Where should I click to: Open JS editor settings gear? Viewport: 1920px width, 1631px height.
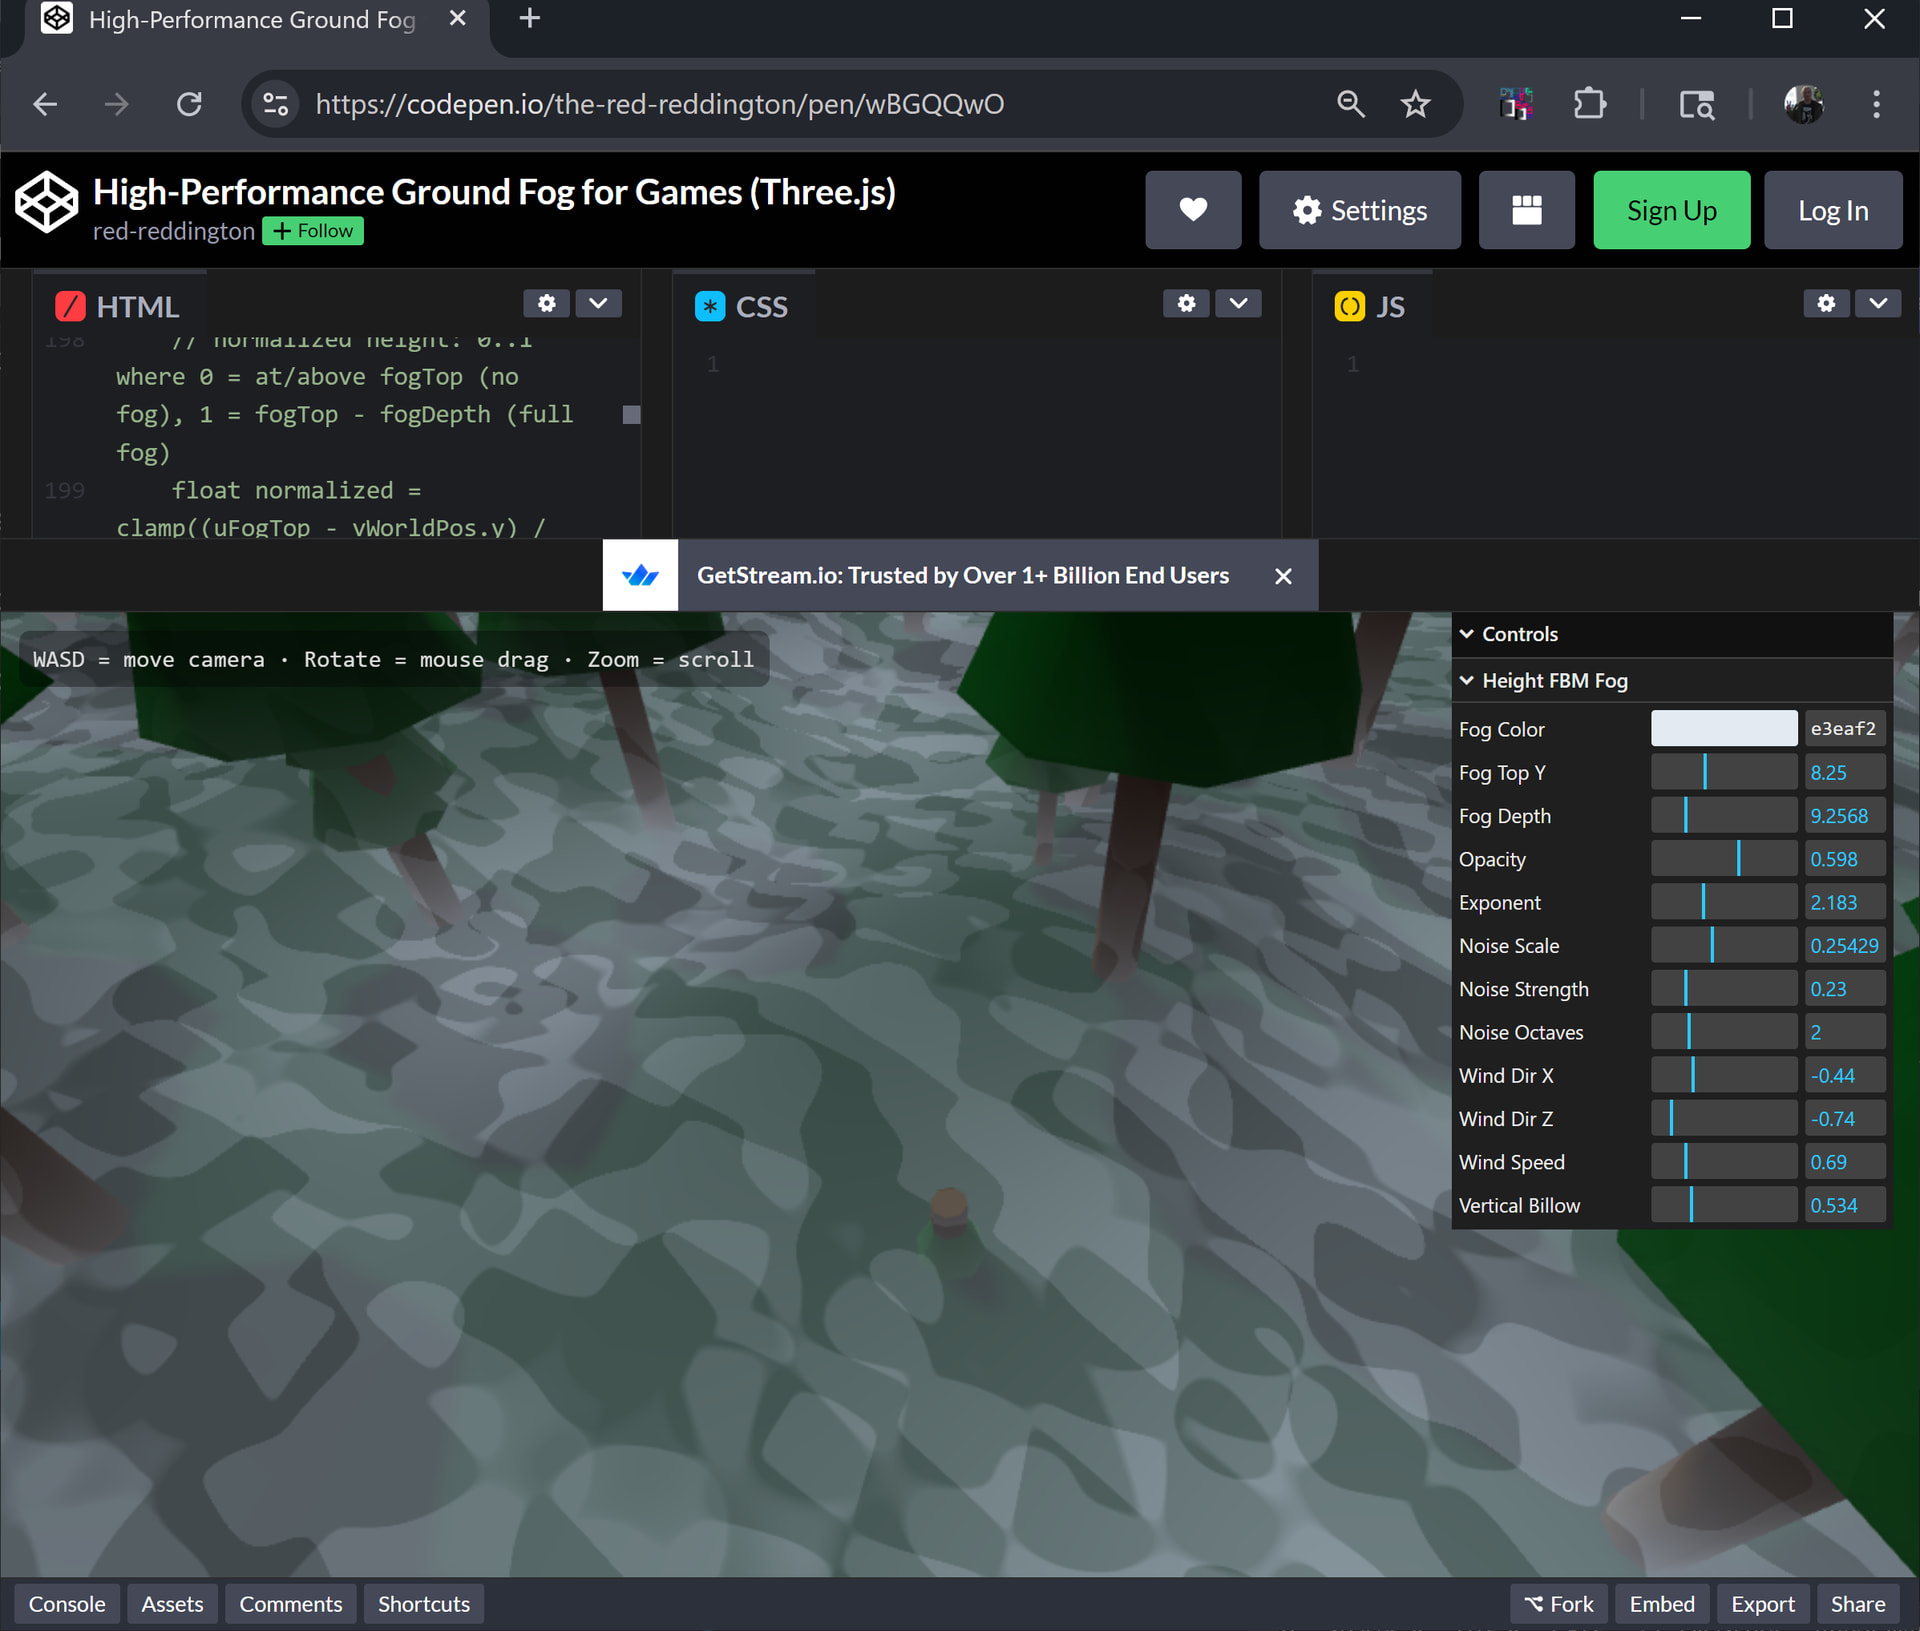pyautogui.click(x=1826, y=303)
